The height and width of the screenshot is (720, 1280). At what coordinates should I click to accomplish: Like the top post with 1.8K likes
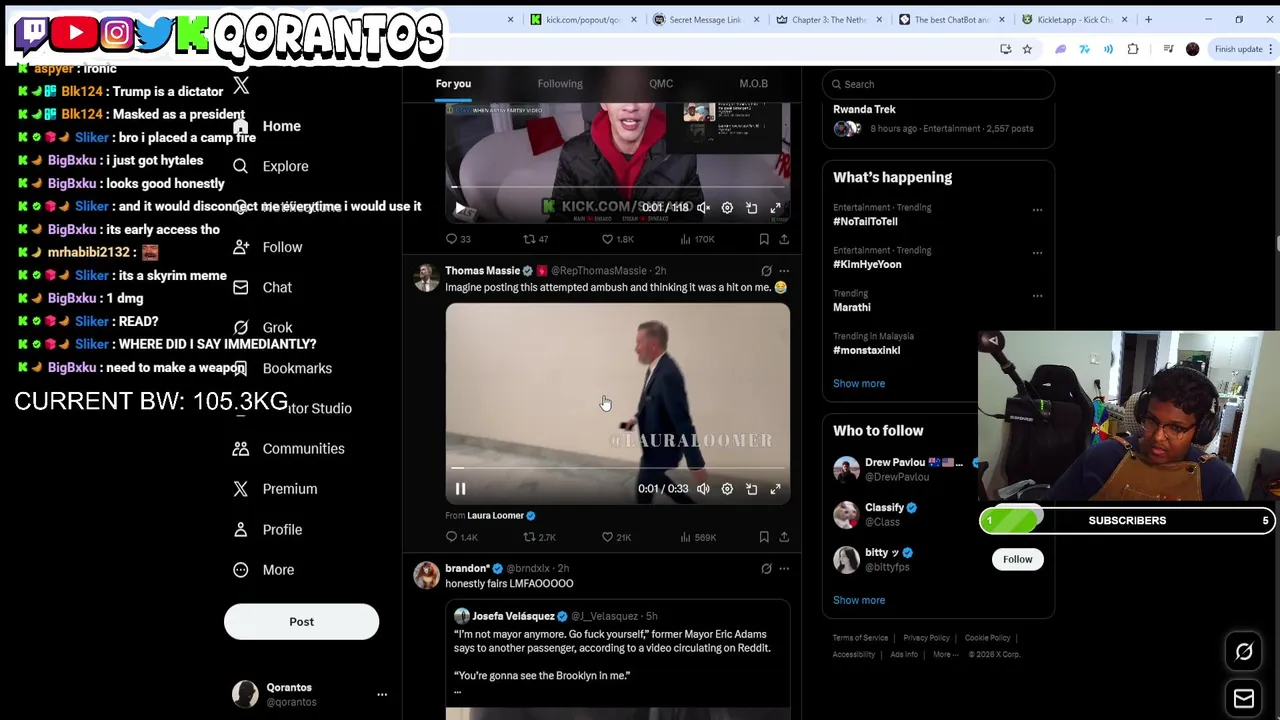tap(617, 239)
